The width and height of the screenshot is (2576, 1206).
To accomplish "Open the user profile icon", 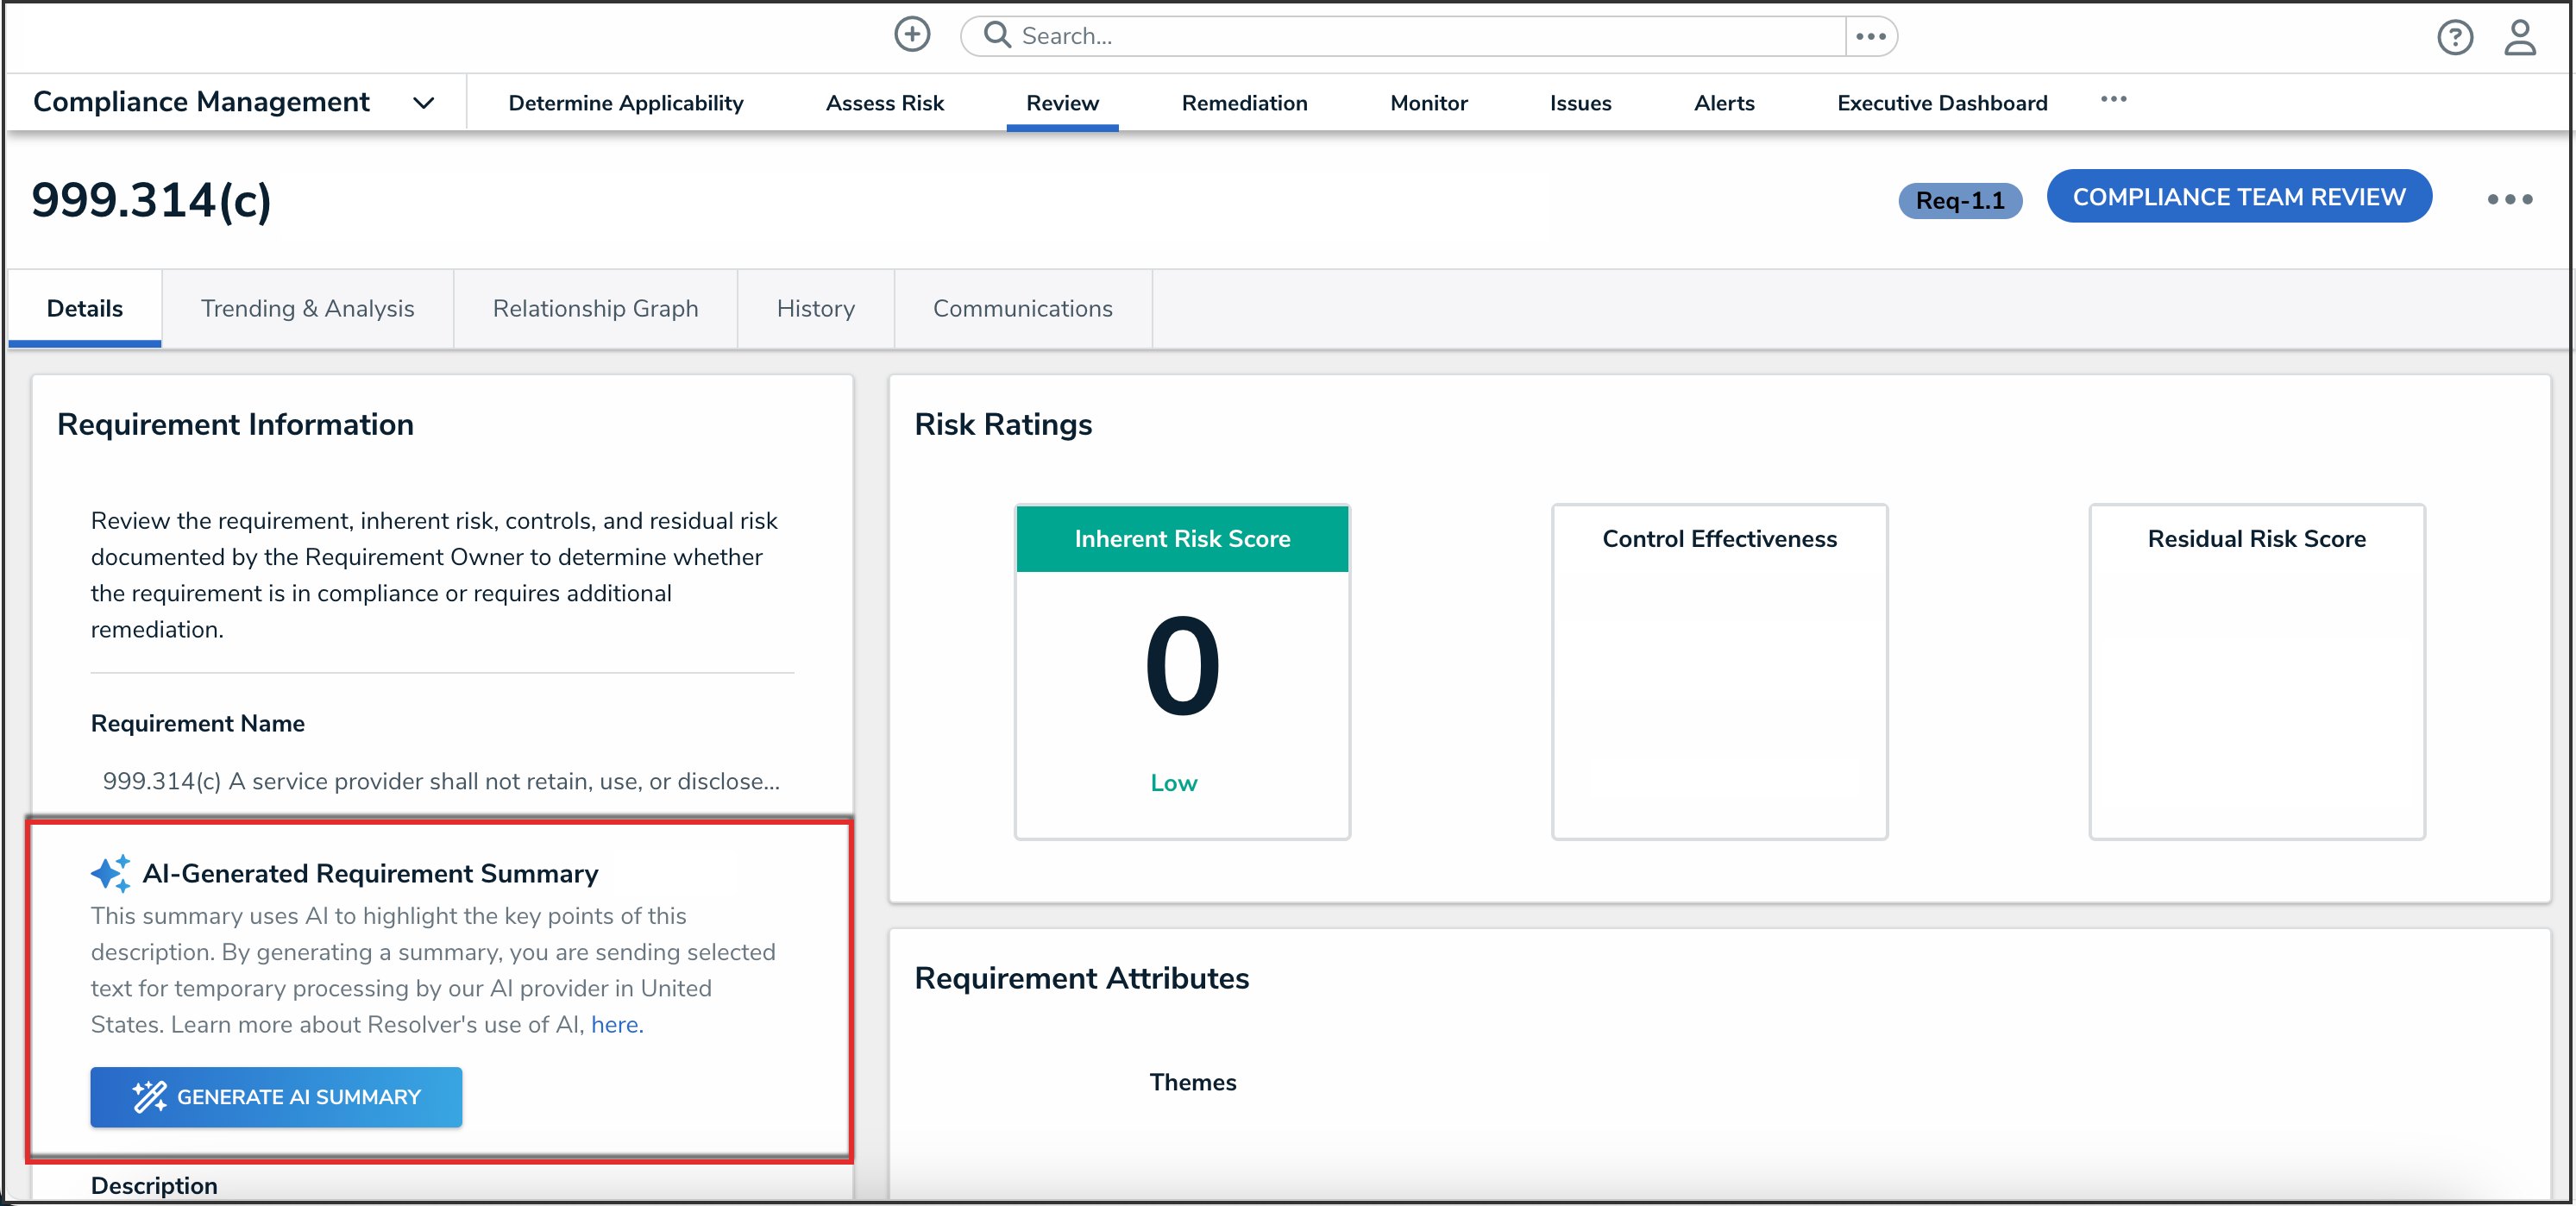I will pyautogui.click(x=2518, y=37).
